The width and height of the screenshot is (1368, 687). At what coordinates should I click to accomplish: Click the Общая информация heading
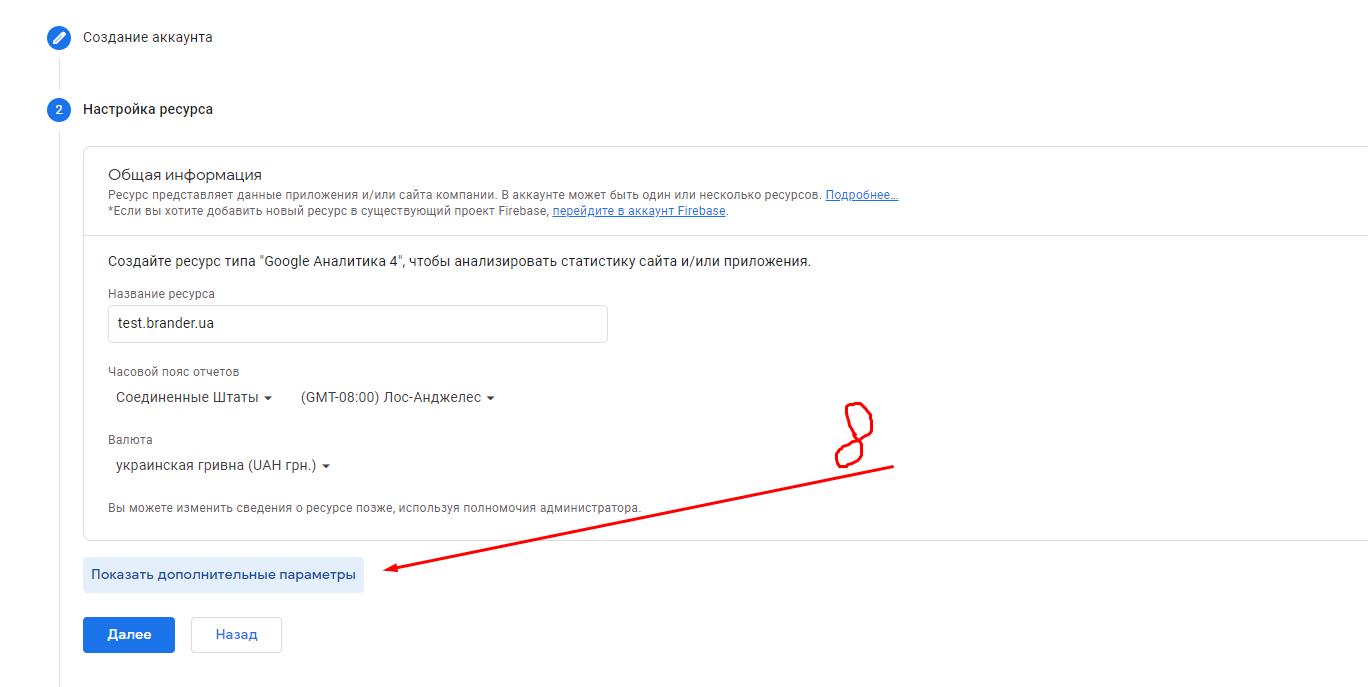(x=184, y=175)
